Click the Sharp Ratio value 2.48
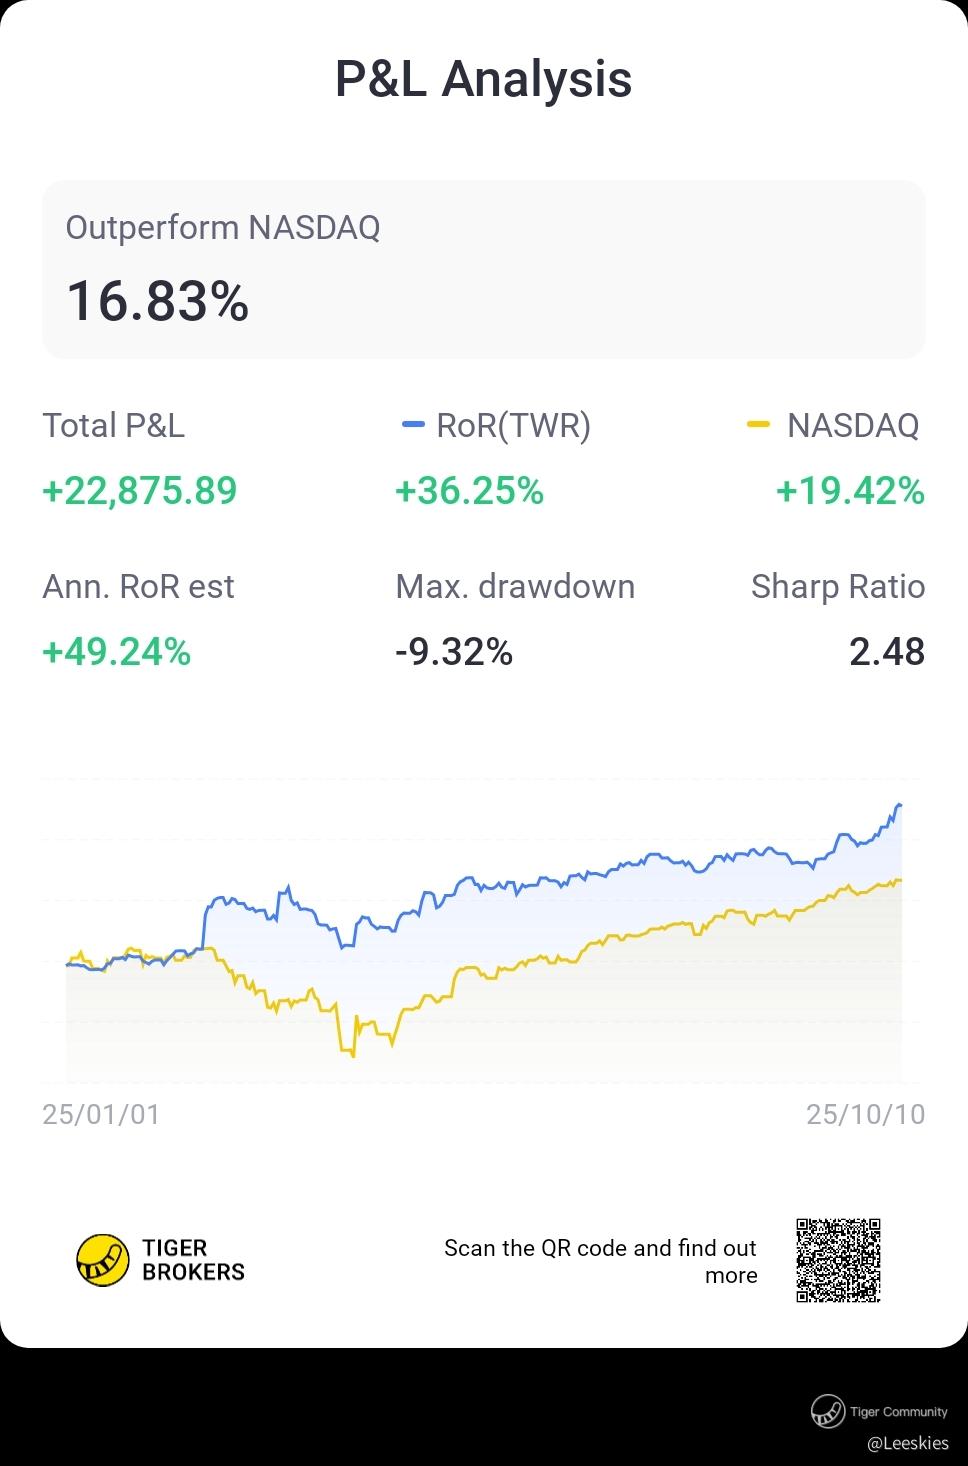Viewport: 968px width, 1466px height. click(x=886, y=652)
